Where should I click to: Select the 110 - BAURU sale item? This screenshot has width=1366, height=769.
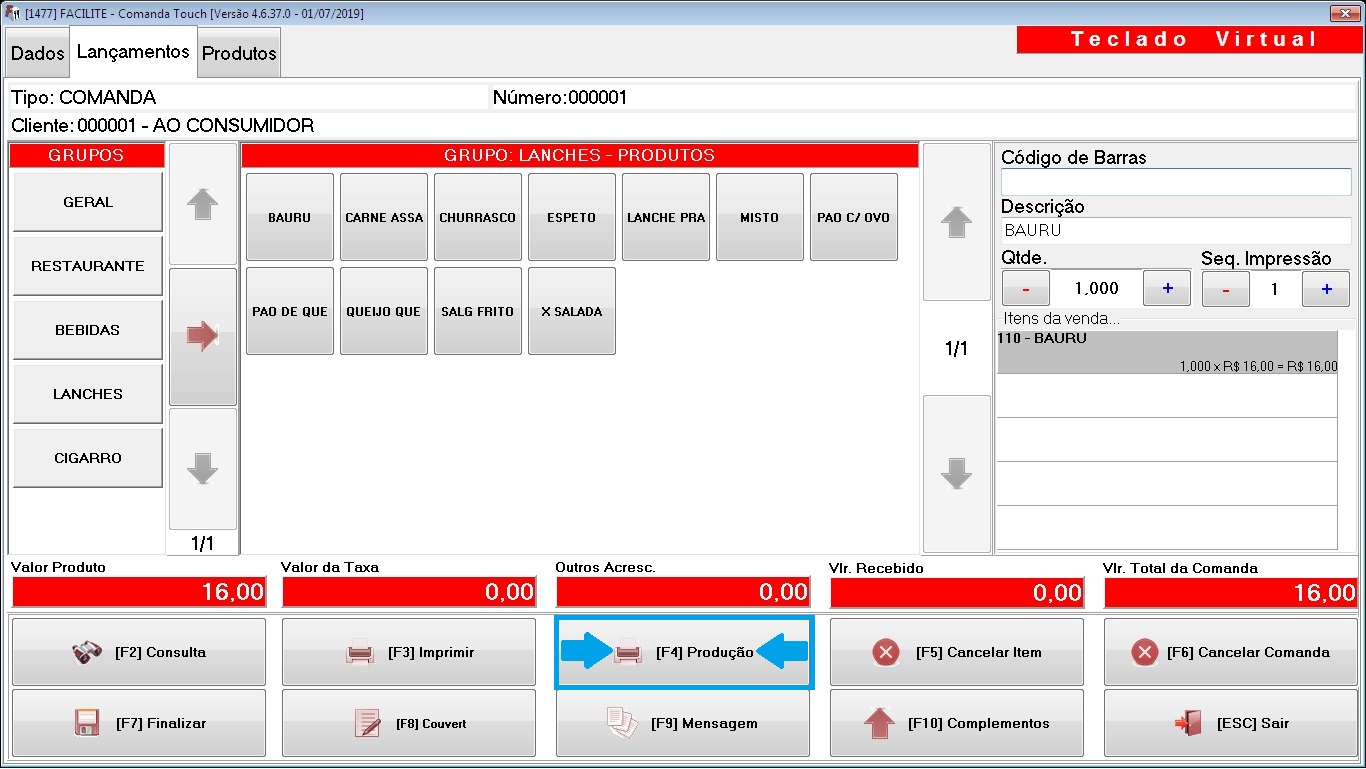point(1167,352)
